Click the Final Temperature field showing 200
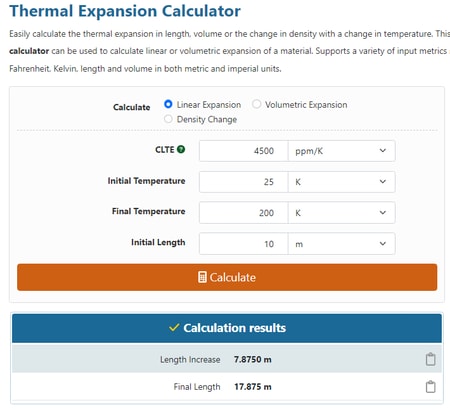Screen dimensions: 450x410 click(244, 213)
